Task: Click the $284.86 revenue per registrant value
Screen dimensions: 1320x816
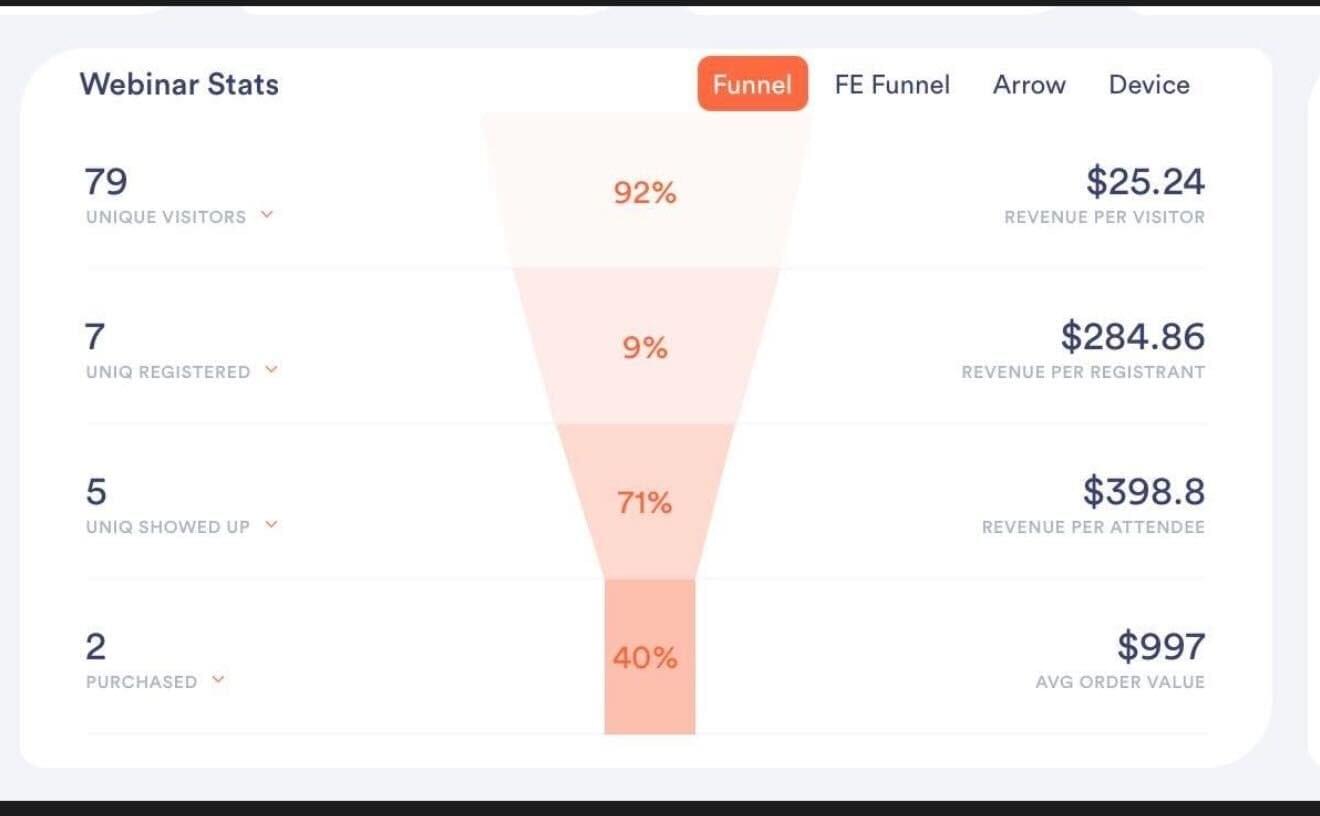Action: coord(1132,337)
